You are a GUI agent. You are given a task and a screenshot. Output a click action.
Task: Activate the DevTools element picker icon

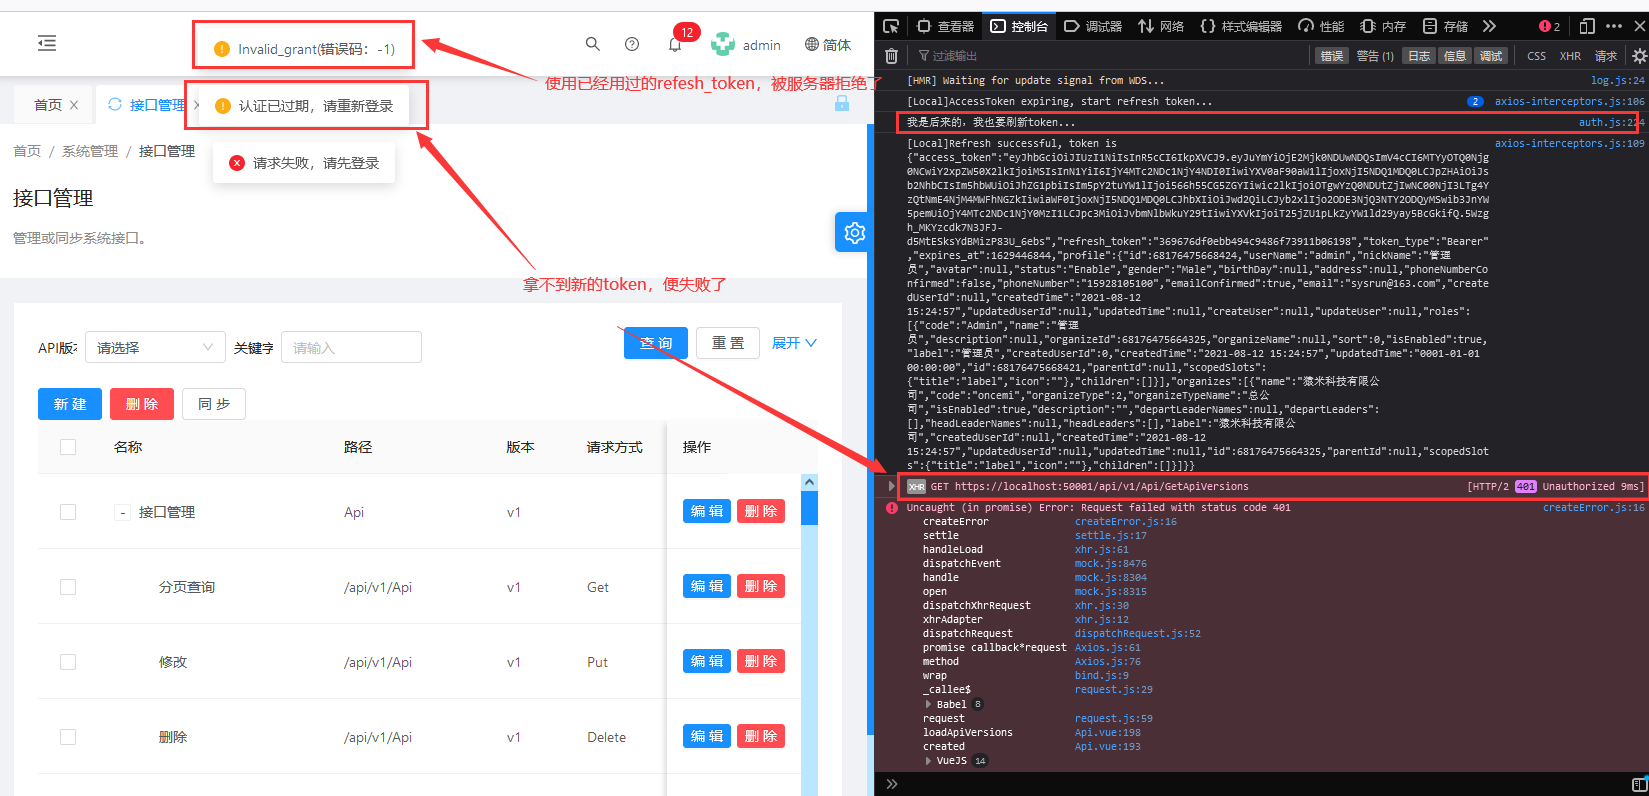click(891, 26)
